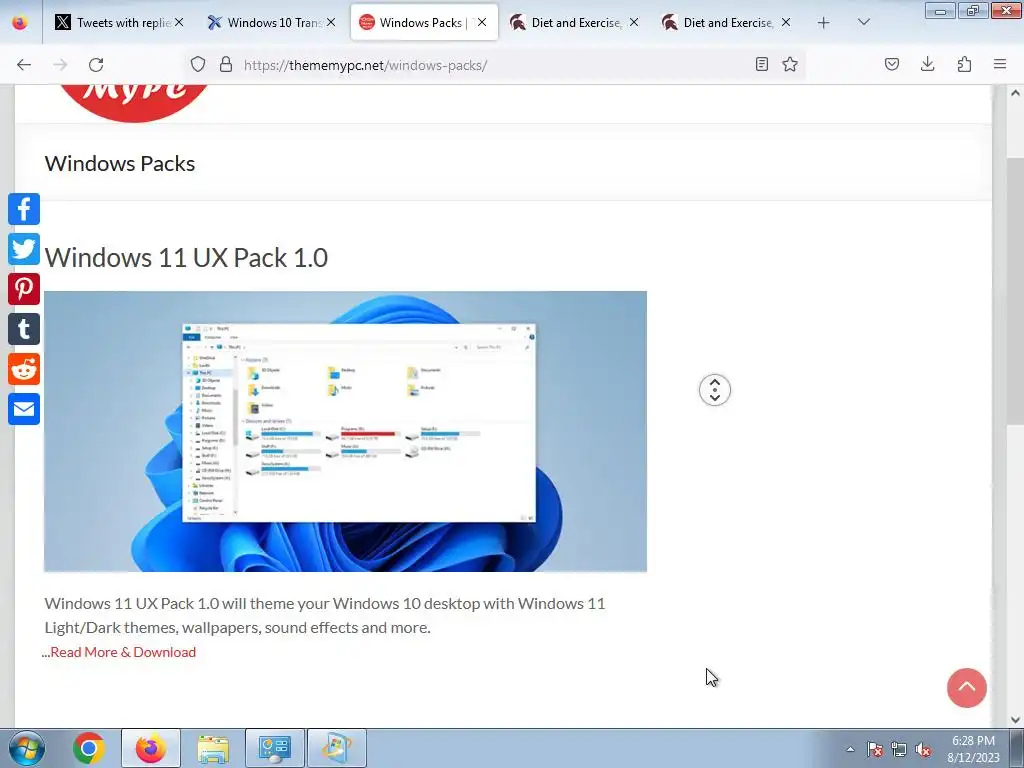Save page to Pocket

[x=892, y=65]
